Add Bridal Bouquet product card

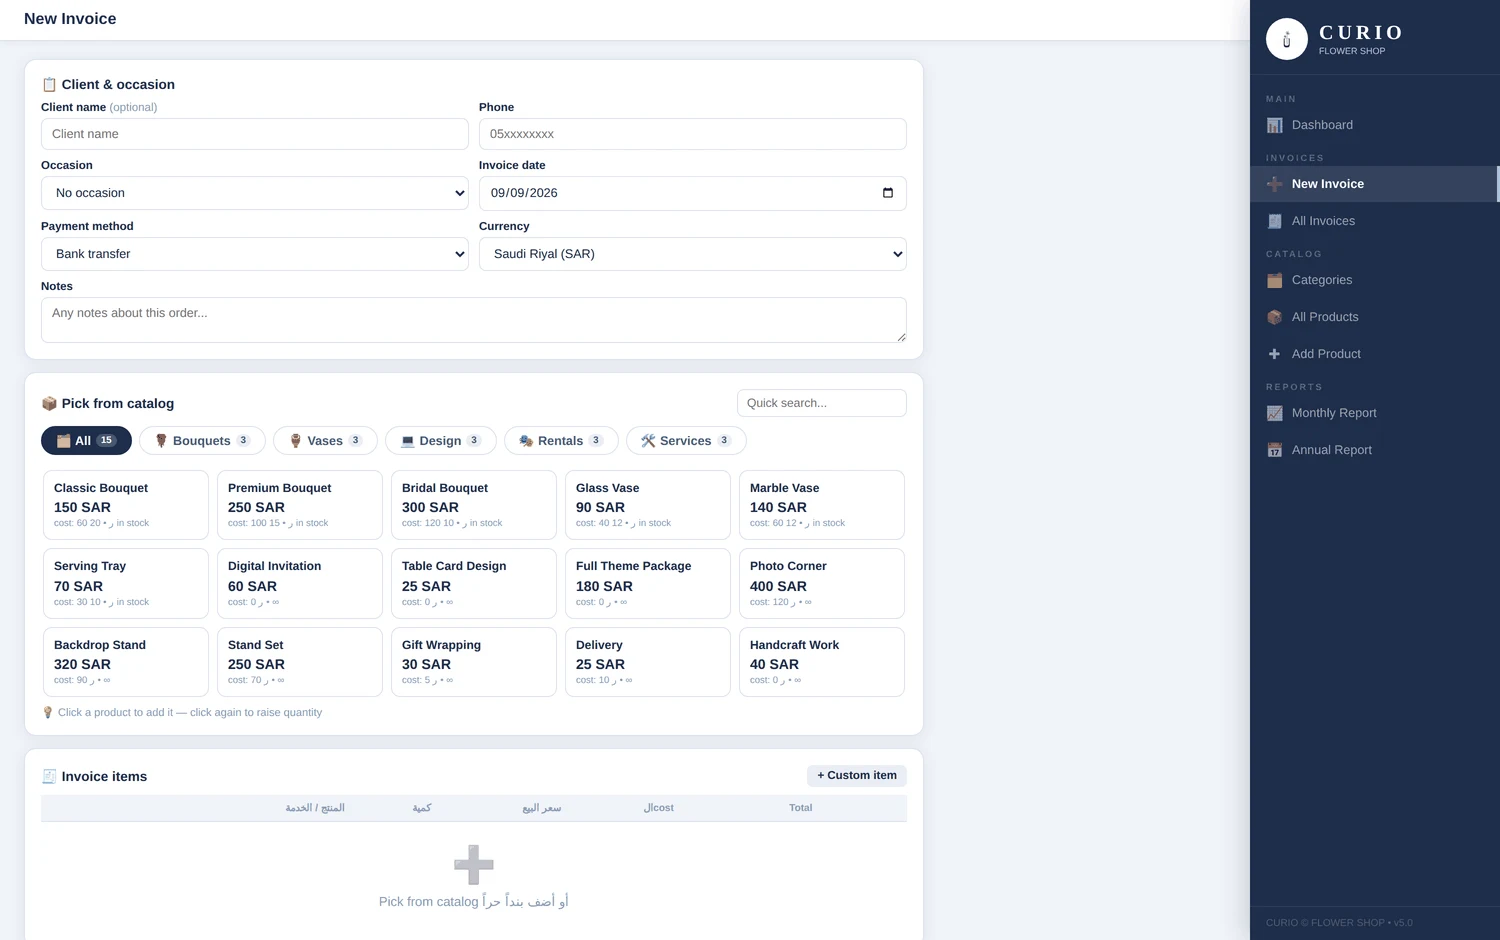point(474,505)
